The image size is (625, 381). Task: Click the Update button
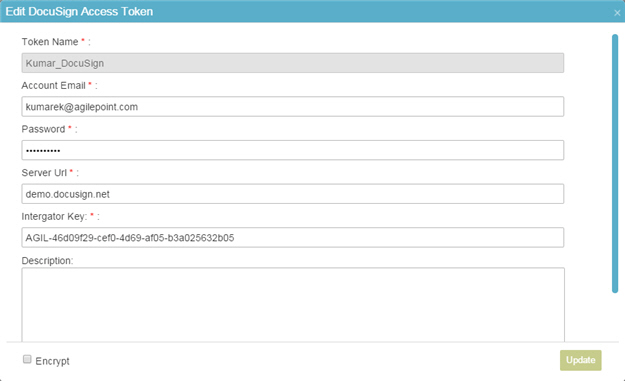click(x=580, y=360)
